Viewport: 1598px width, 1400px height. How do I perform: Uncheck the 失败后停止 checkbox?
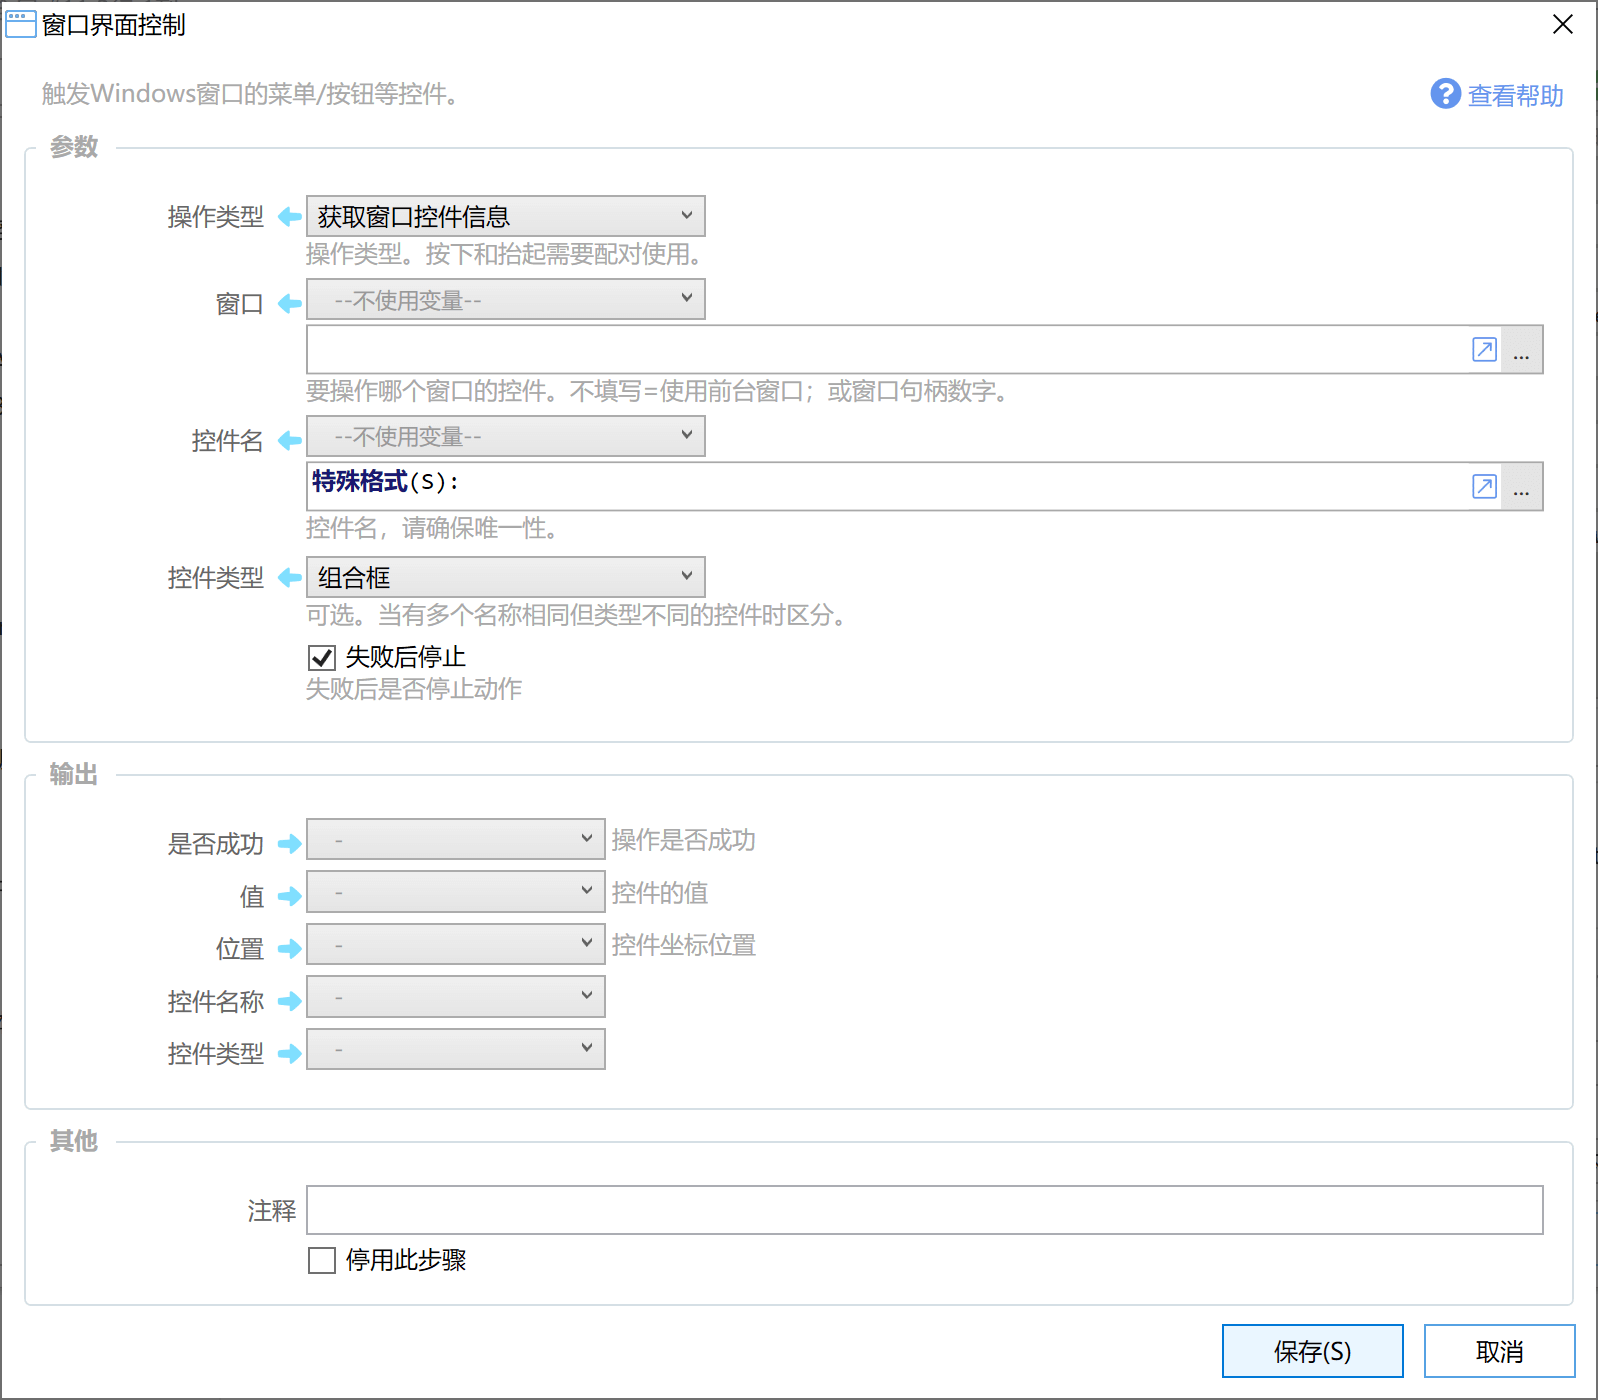point(321,657)
